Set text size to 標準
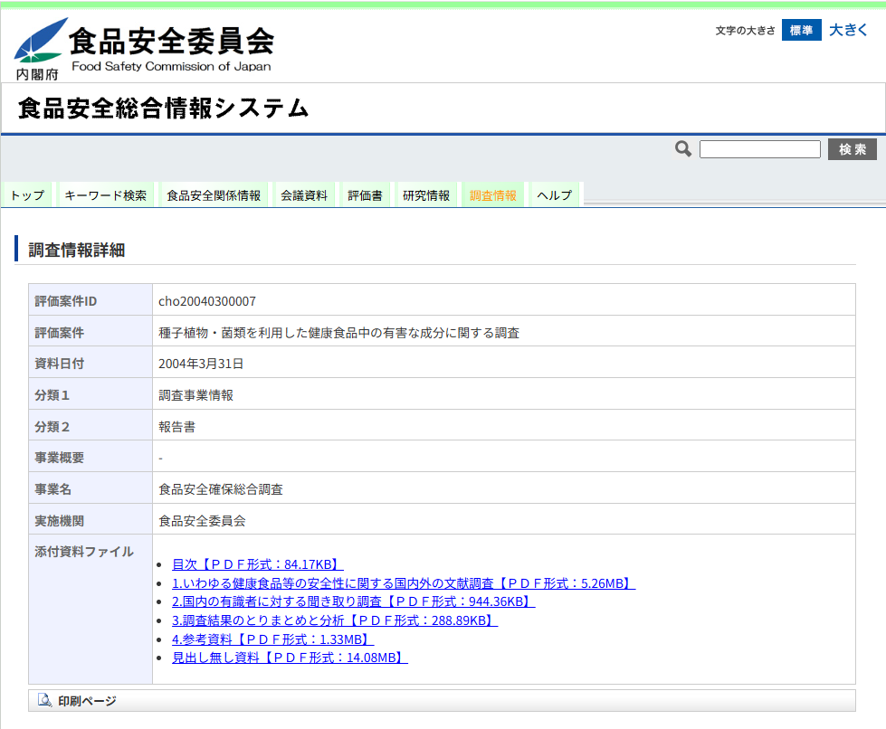 pyautogui.click(x=801, y=30)
